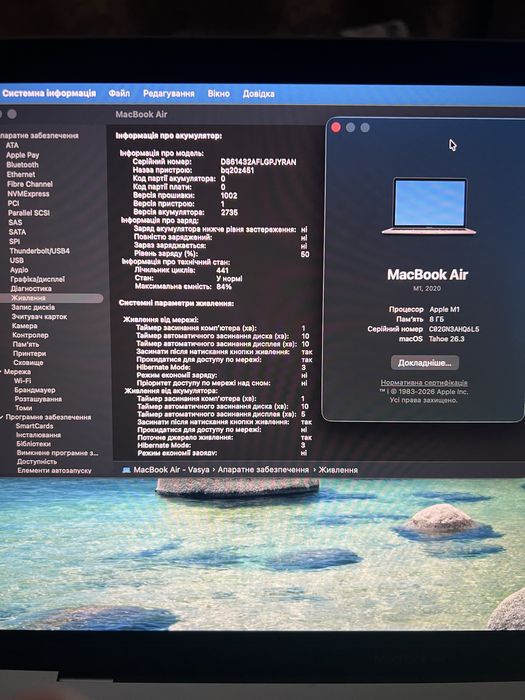This screenshot has height=700, width=525.
Task: Select Бібліотеки in the sidebar
Action: [x=33, y=444]
